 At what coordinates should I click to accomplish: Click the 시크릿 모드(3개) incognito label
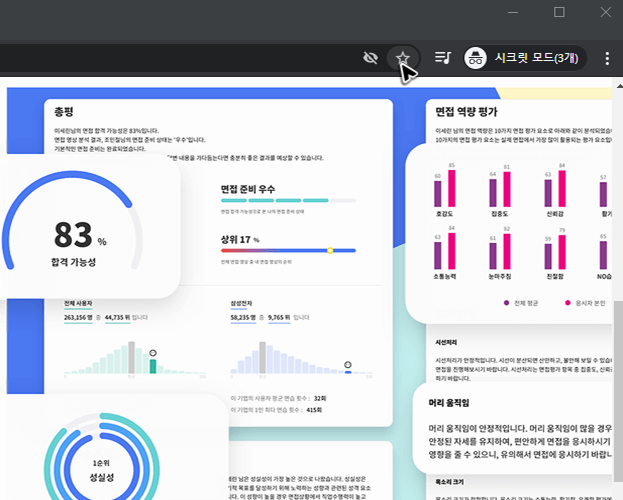coord(536,58)
